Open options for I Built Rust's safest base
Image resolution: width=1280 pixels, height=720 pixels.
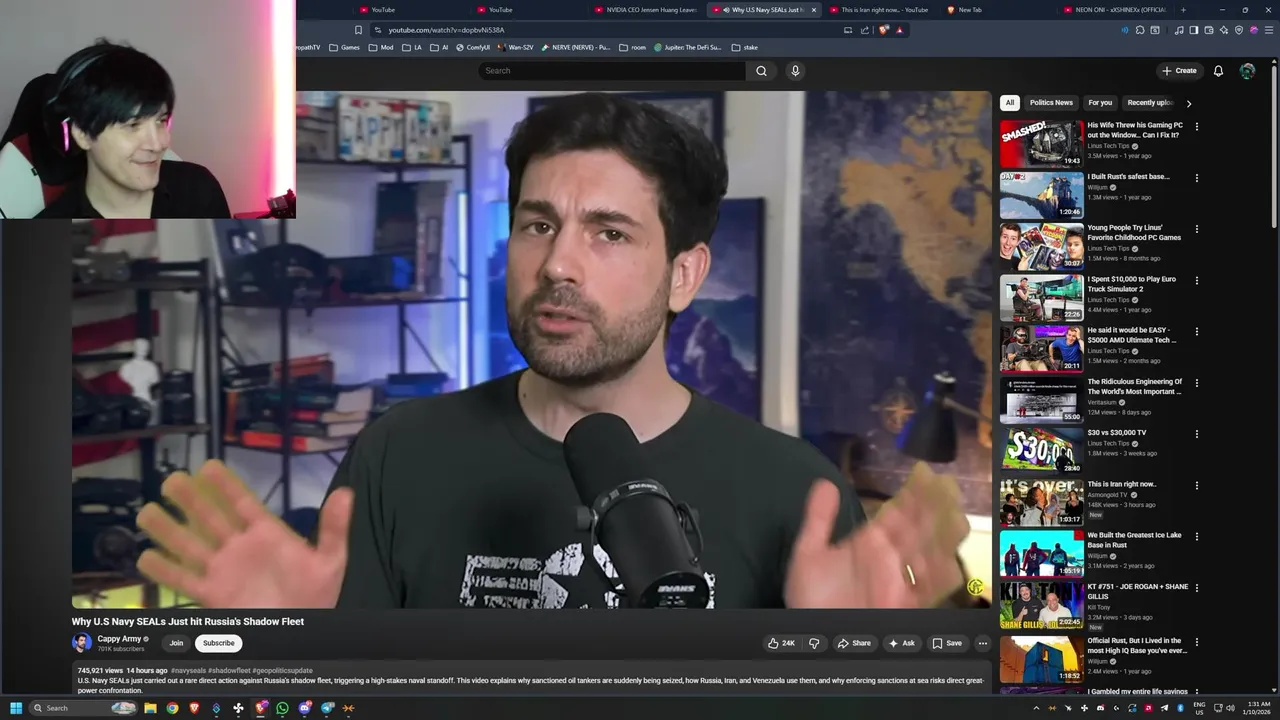click(x=1196, y=178)
